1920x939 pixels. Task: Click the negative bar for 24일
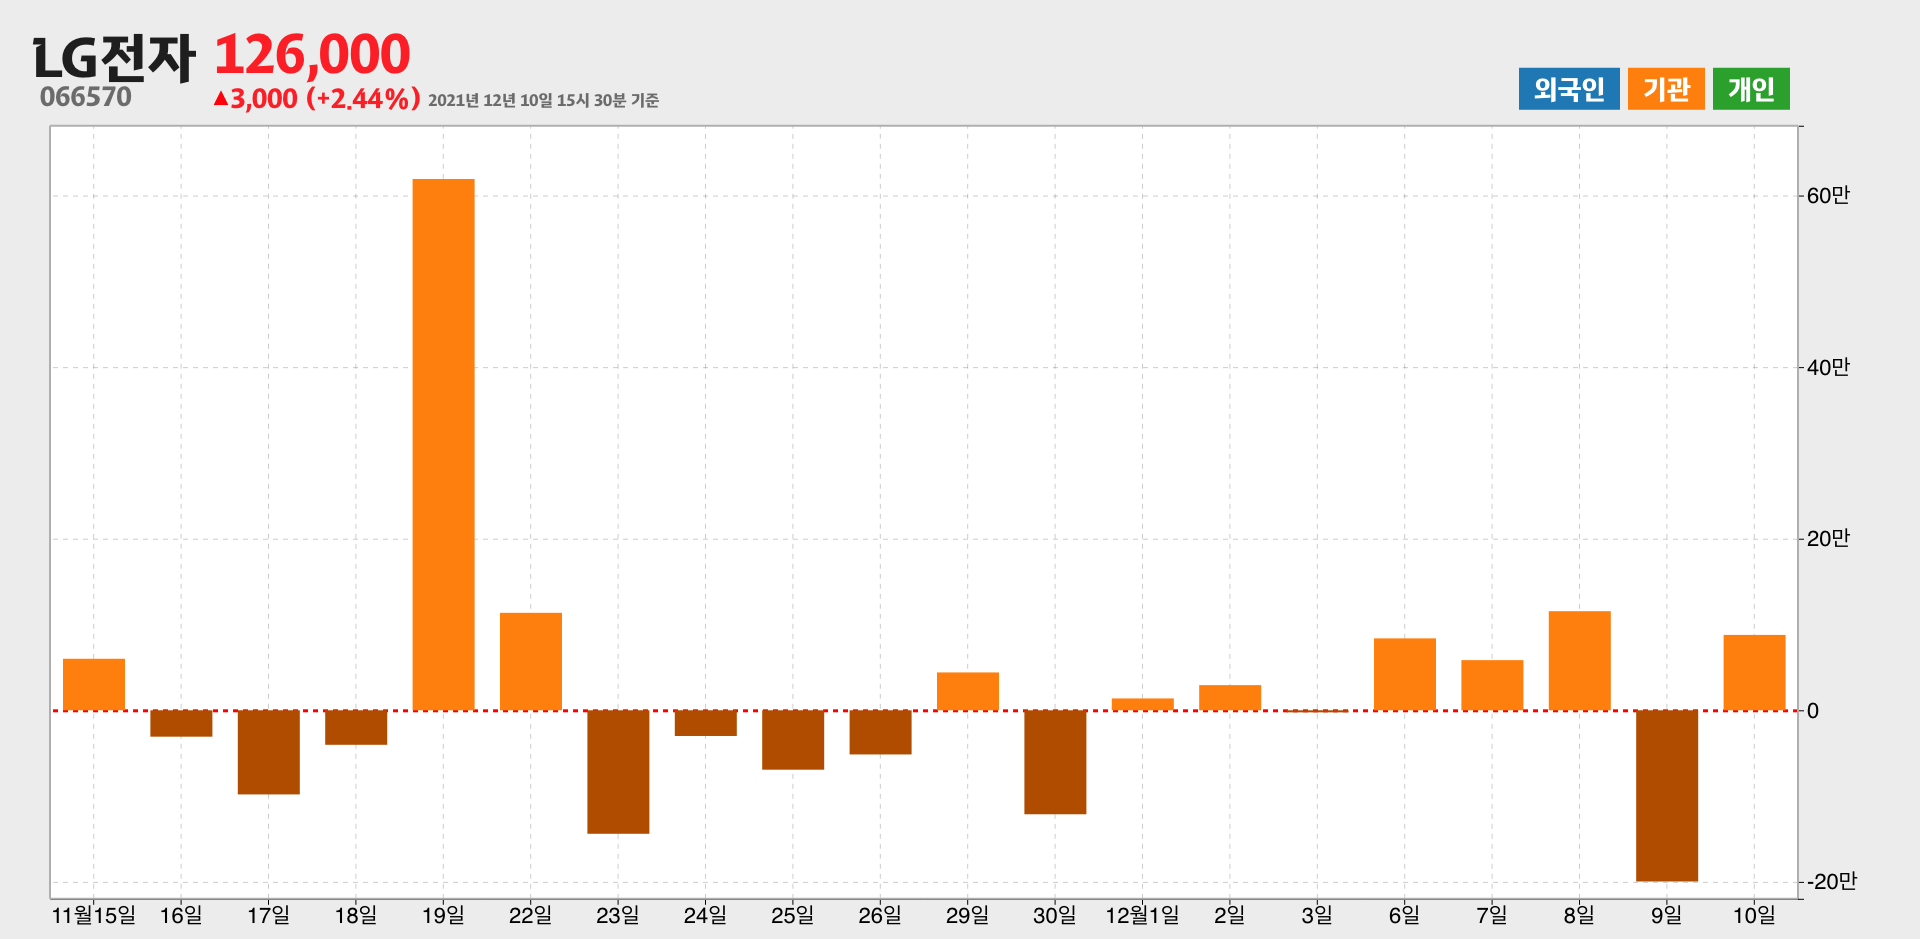(706, 723)
